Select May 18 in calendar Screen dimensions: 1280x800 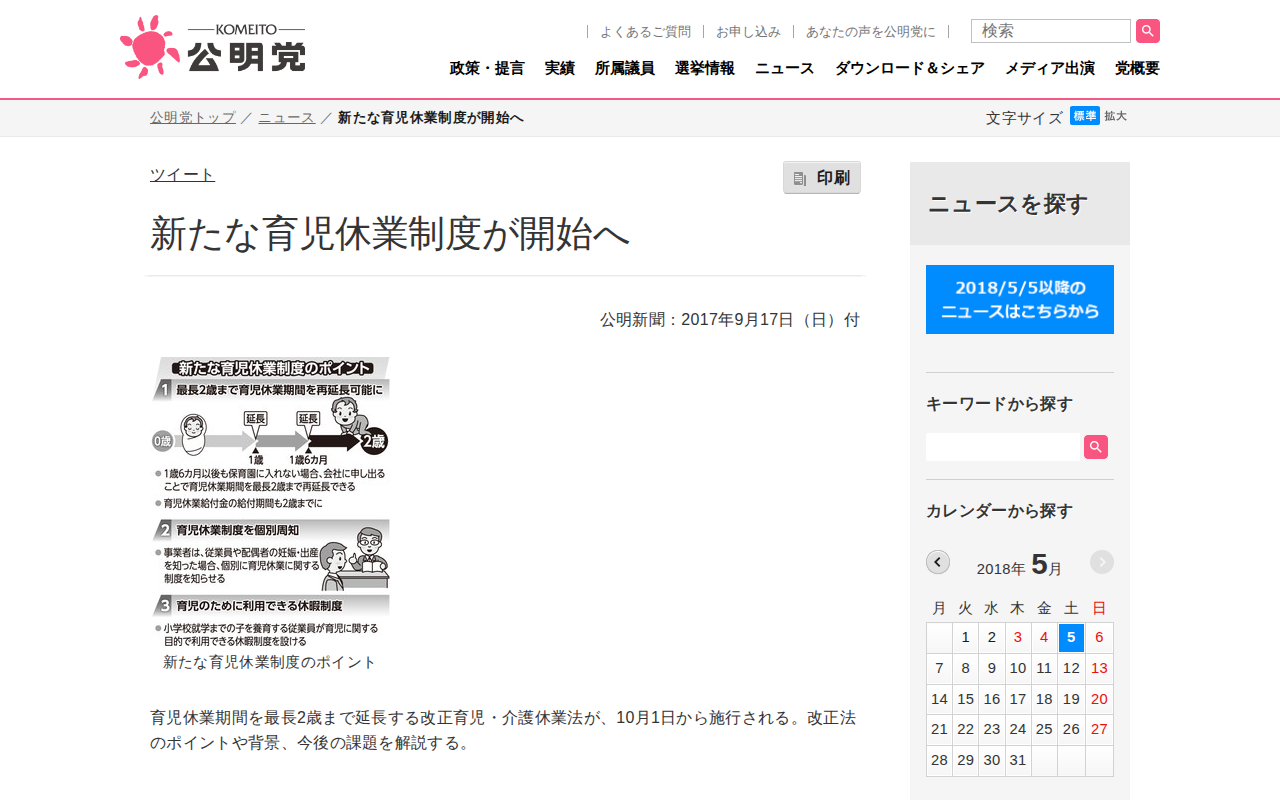pyautogui.click(x=1044, y=699)
